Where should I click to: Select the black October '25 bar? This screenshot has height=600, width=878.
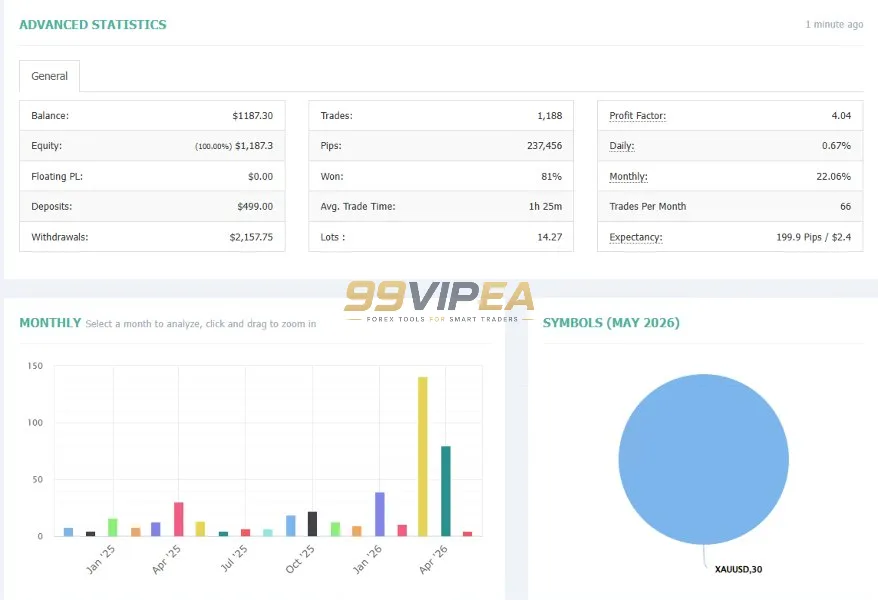(312, 524)
